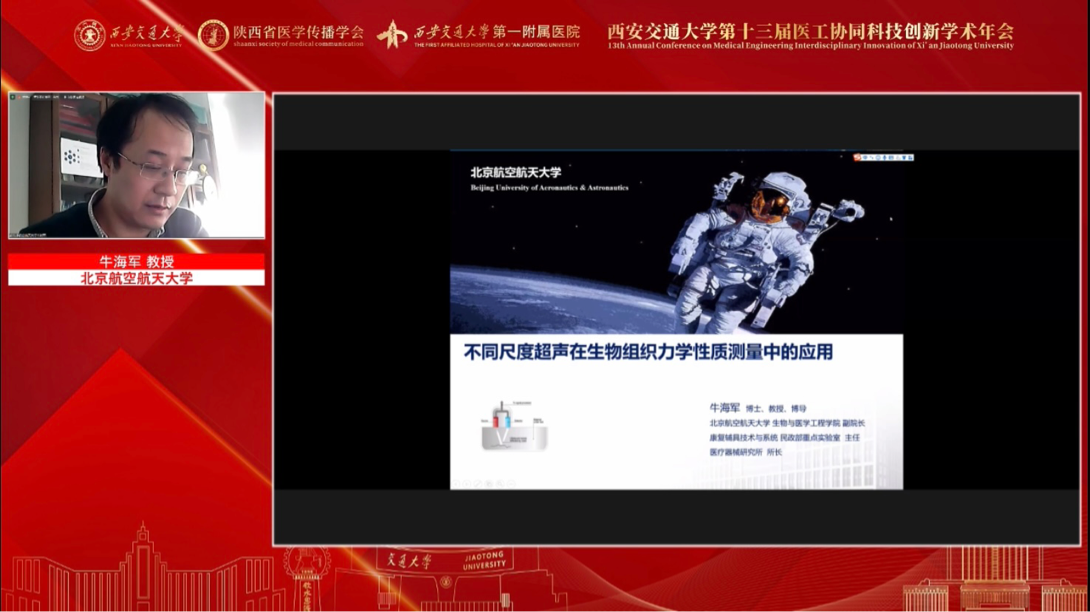Select the speaker webcam video thumbnail
This screenshot has width=1090, height=612.
pos(136,166)
